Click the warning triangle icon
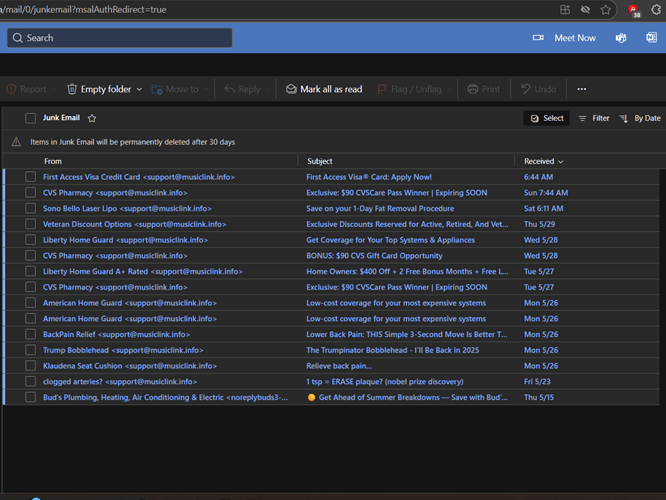 [x=16, y=142]
